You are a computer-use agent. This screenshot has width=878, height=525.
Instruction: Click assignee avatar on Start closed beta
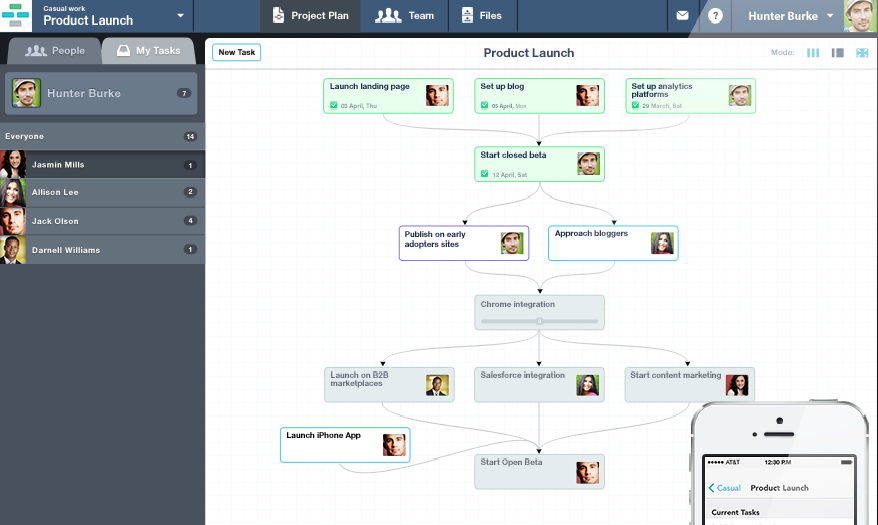pos(589,164)
